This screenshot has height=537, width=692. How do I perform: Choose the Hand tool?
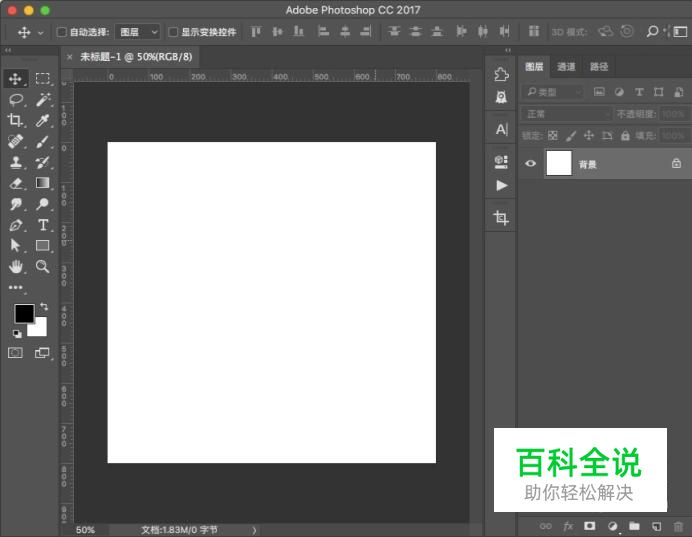click(16, 266)
